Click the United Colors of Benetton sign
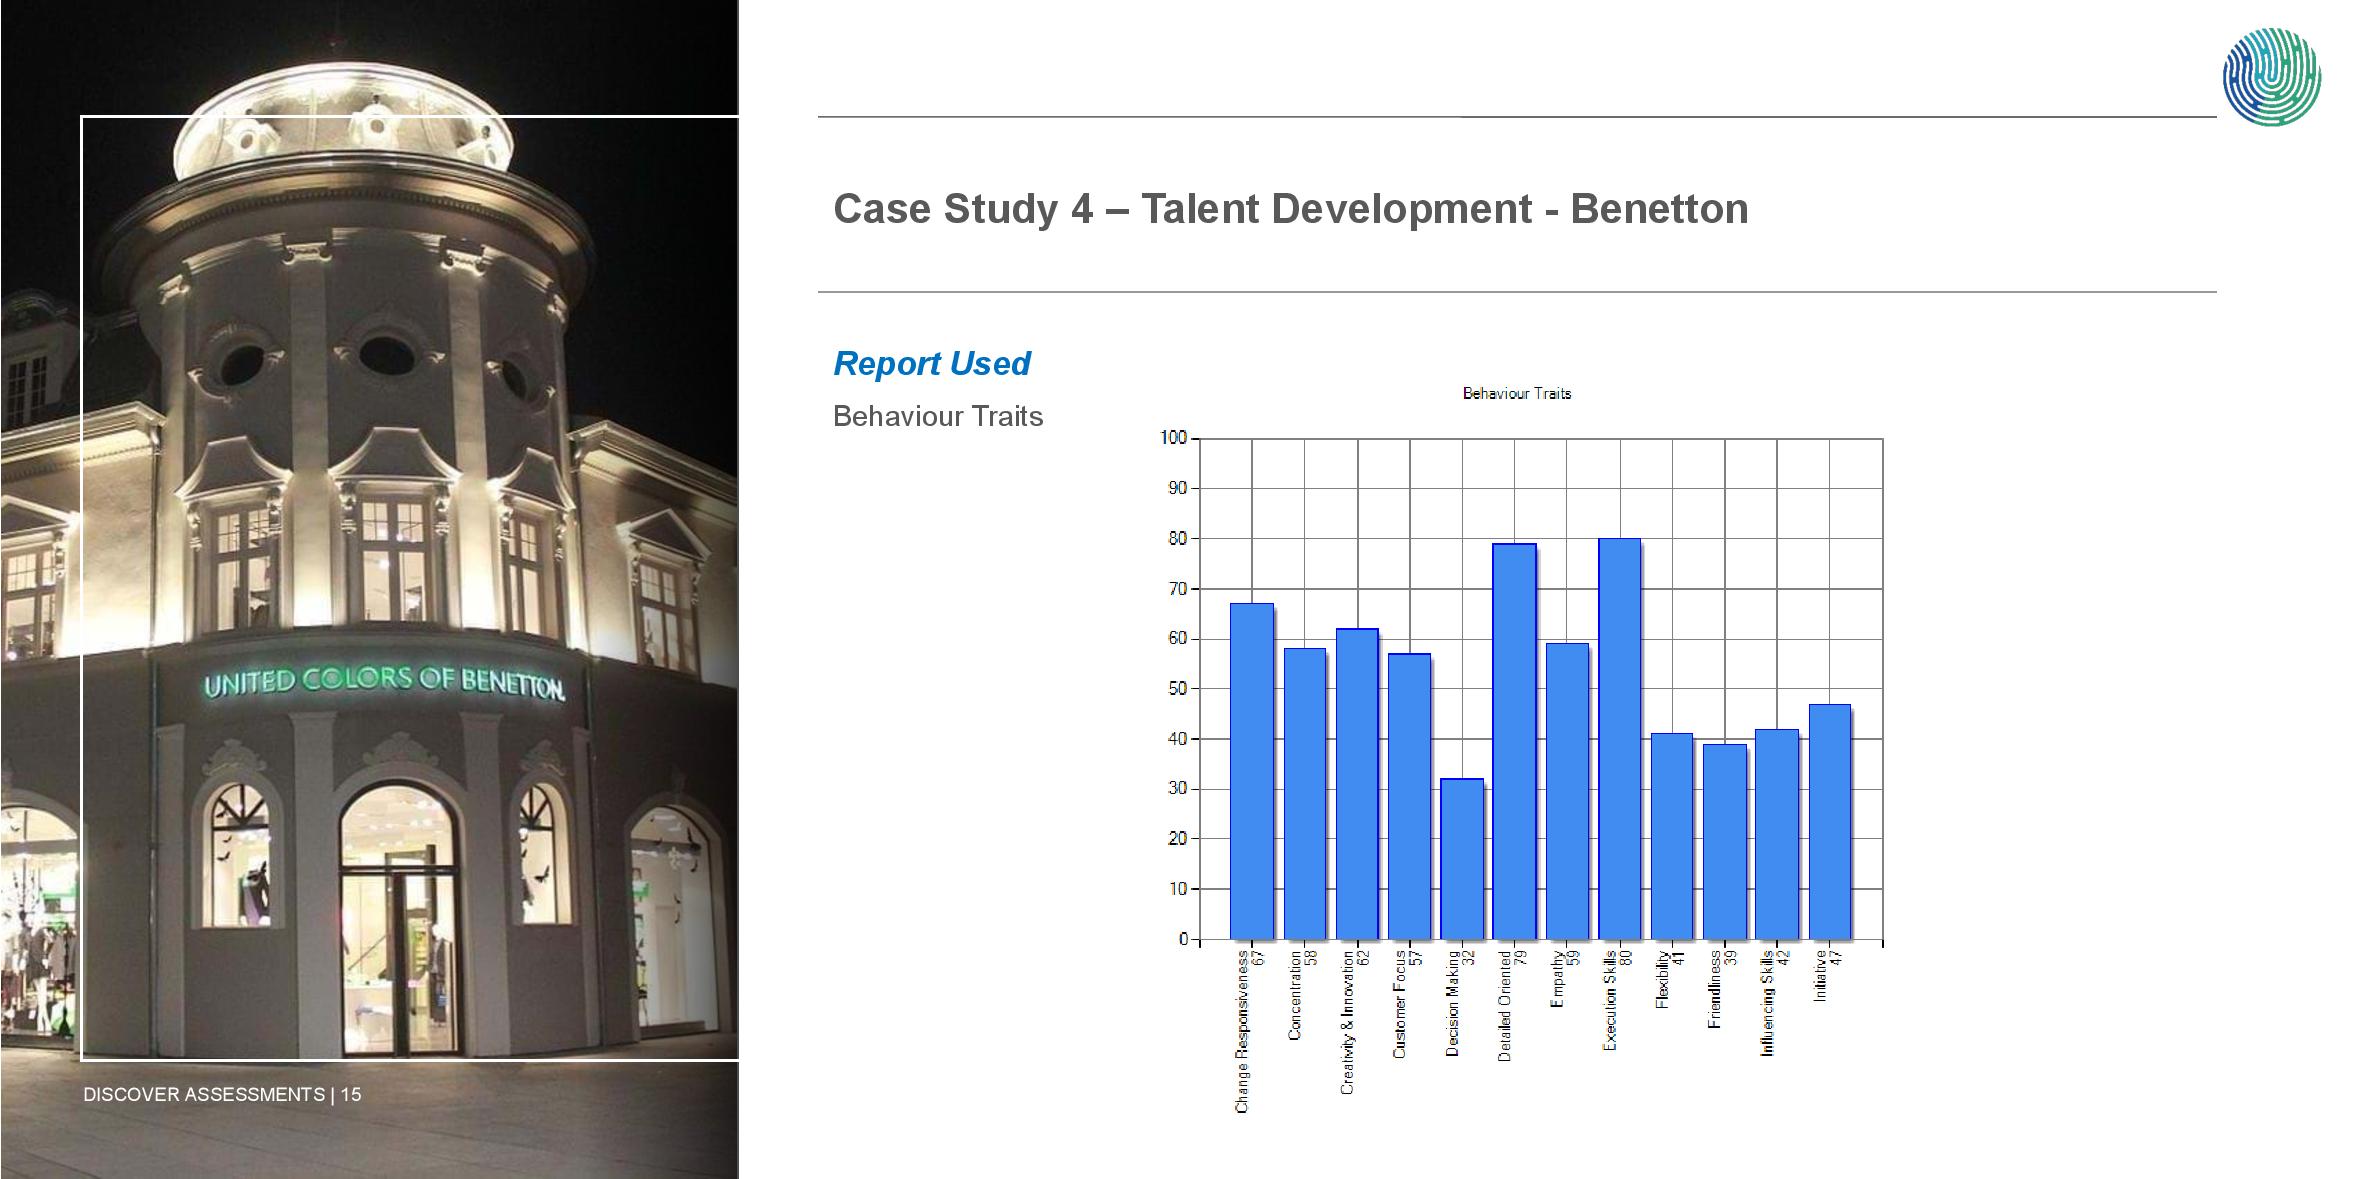 (x=384, y=683)
